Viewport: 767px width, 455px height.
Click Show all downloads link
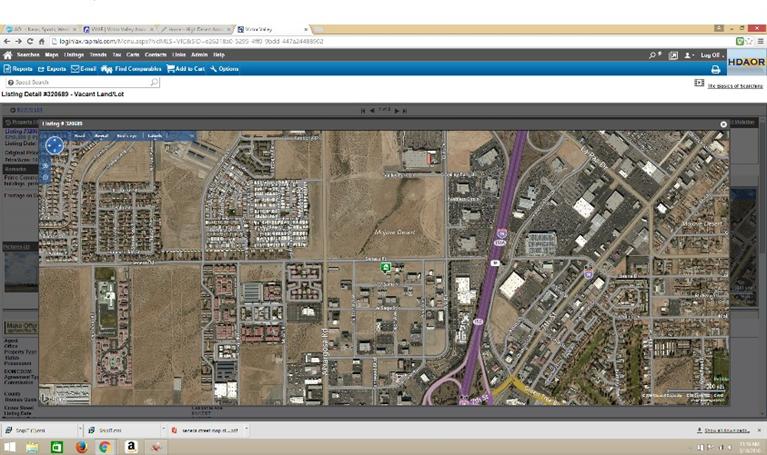[x=723, y=431]
